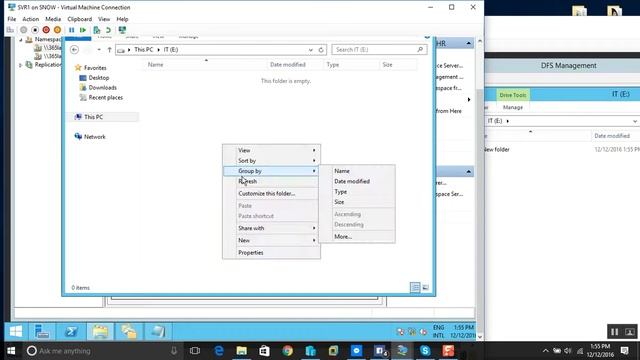Screen dimensions: 640x360
Task: Open Skype from host taskbar
Action: pyautogui.click(x=425, y=351)
